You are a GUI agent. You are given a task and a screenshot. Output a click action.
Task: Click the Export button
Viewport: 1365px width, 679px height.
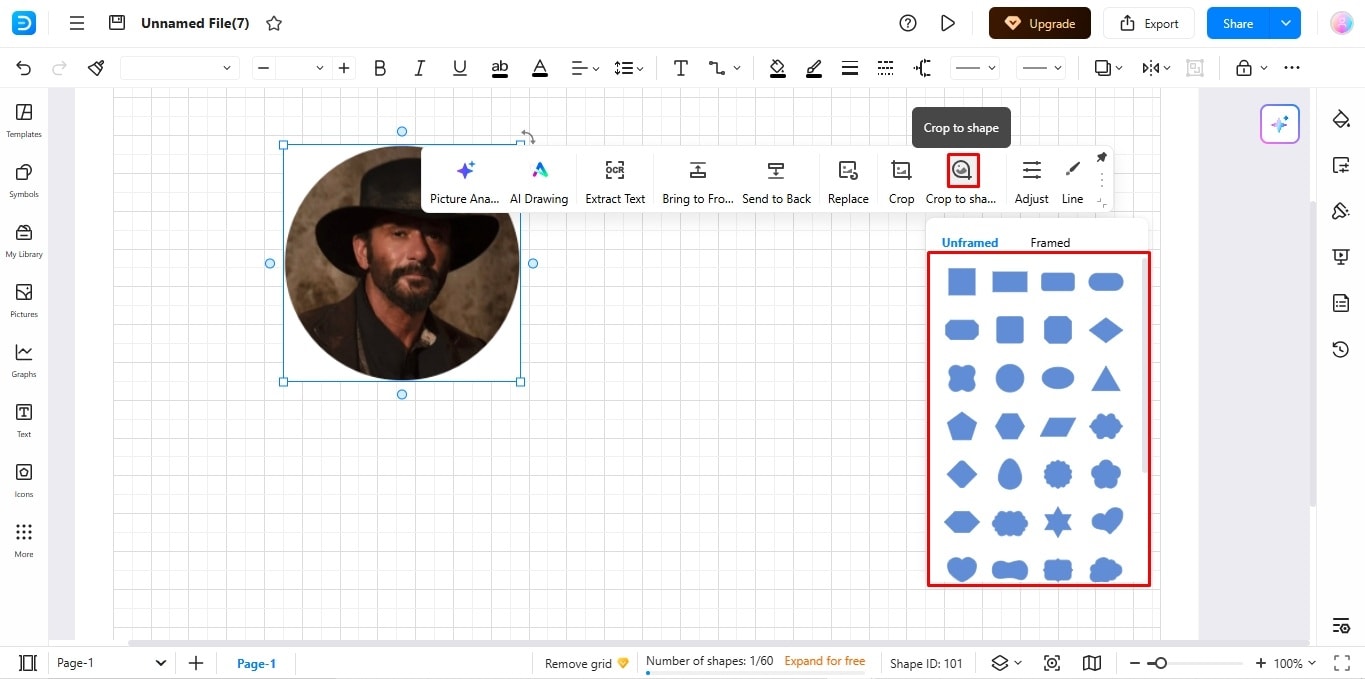coord(1149,23)
